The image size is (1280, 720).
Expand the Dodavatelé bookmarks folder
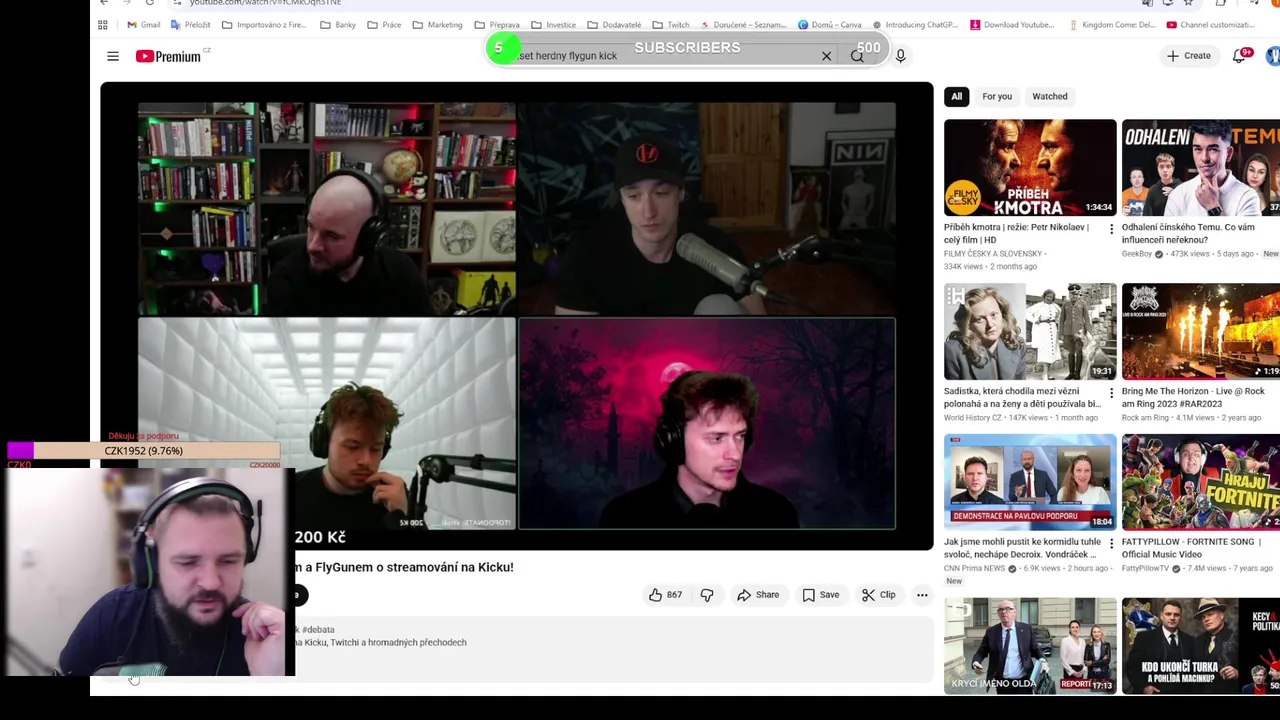click(614, 25)
